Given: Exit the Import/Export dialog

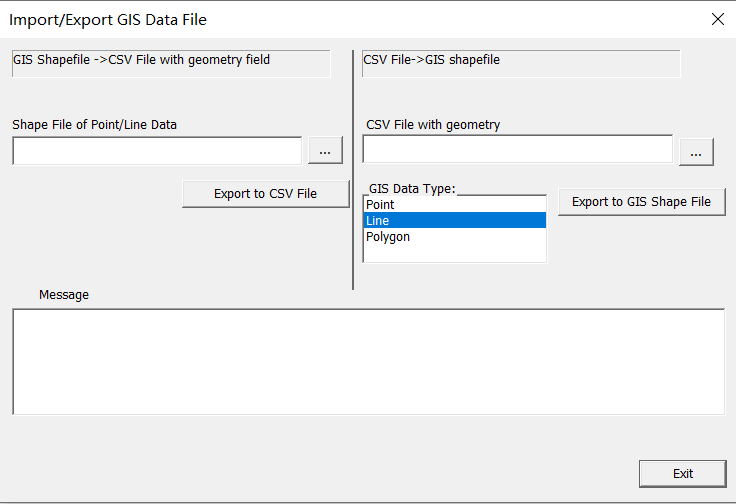Looking at the screenshot, I should [x=682, y=473].
